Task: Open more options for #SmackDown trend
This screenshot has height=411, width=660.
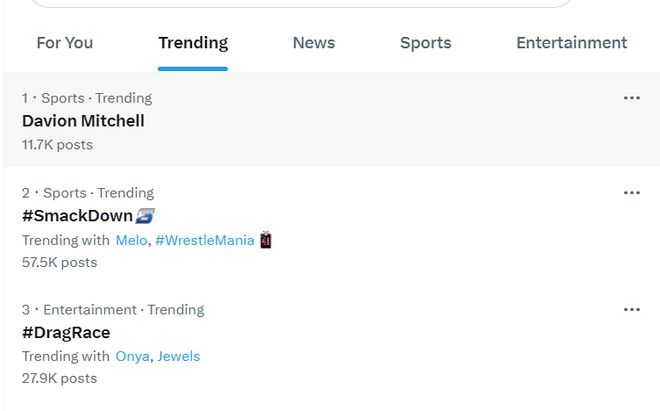Action: (x=632, y=193)
